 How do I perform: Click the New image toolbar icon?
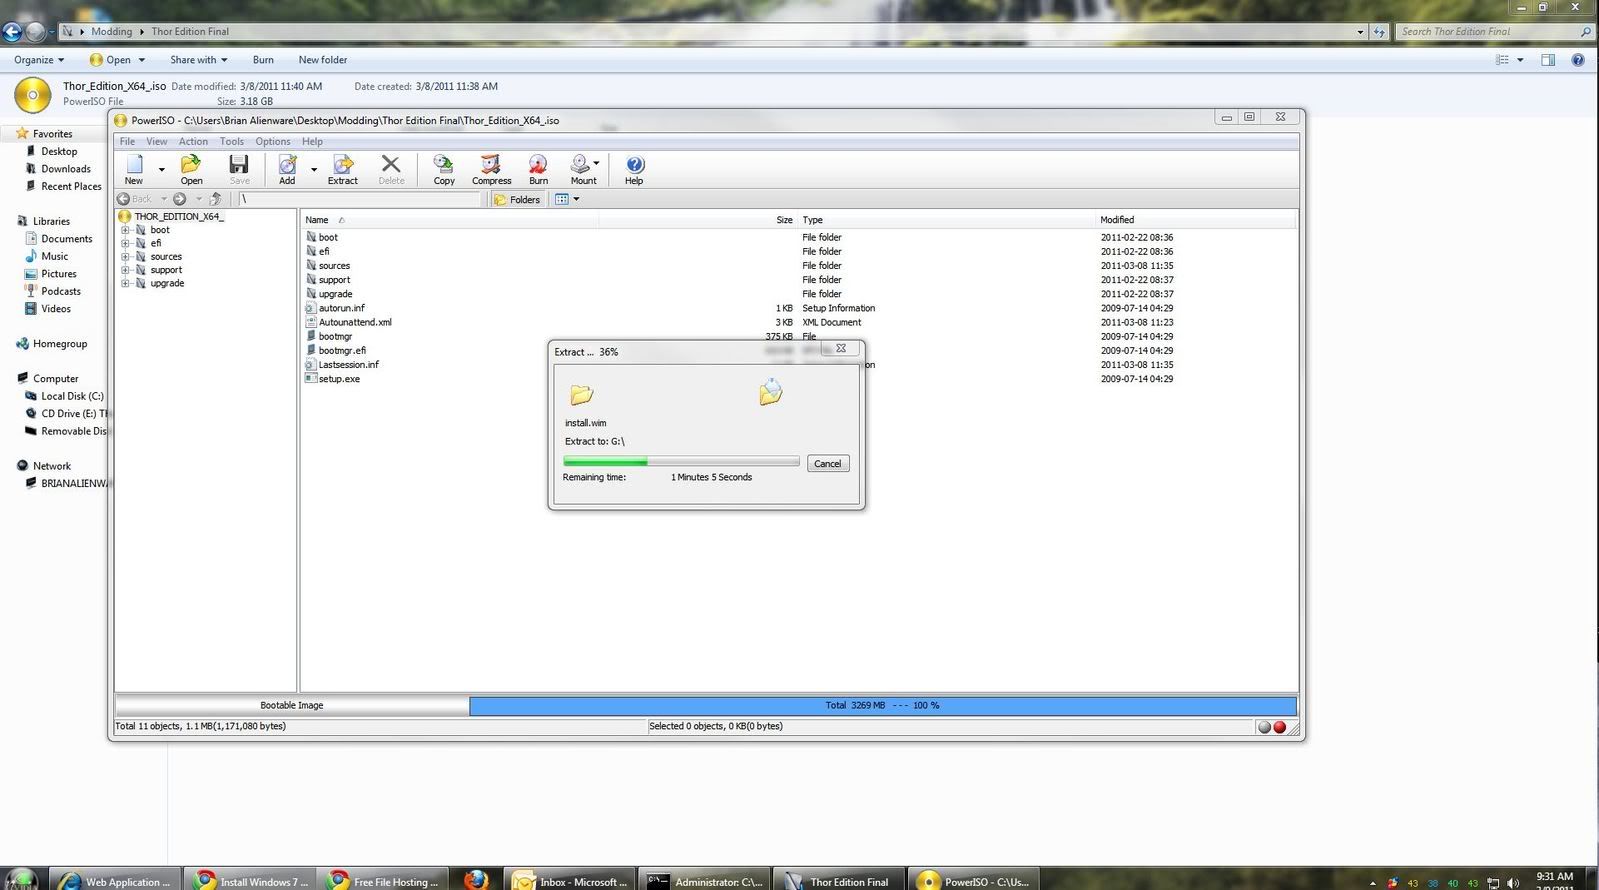pos(134,168)
